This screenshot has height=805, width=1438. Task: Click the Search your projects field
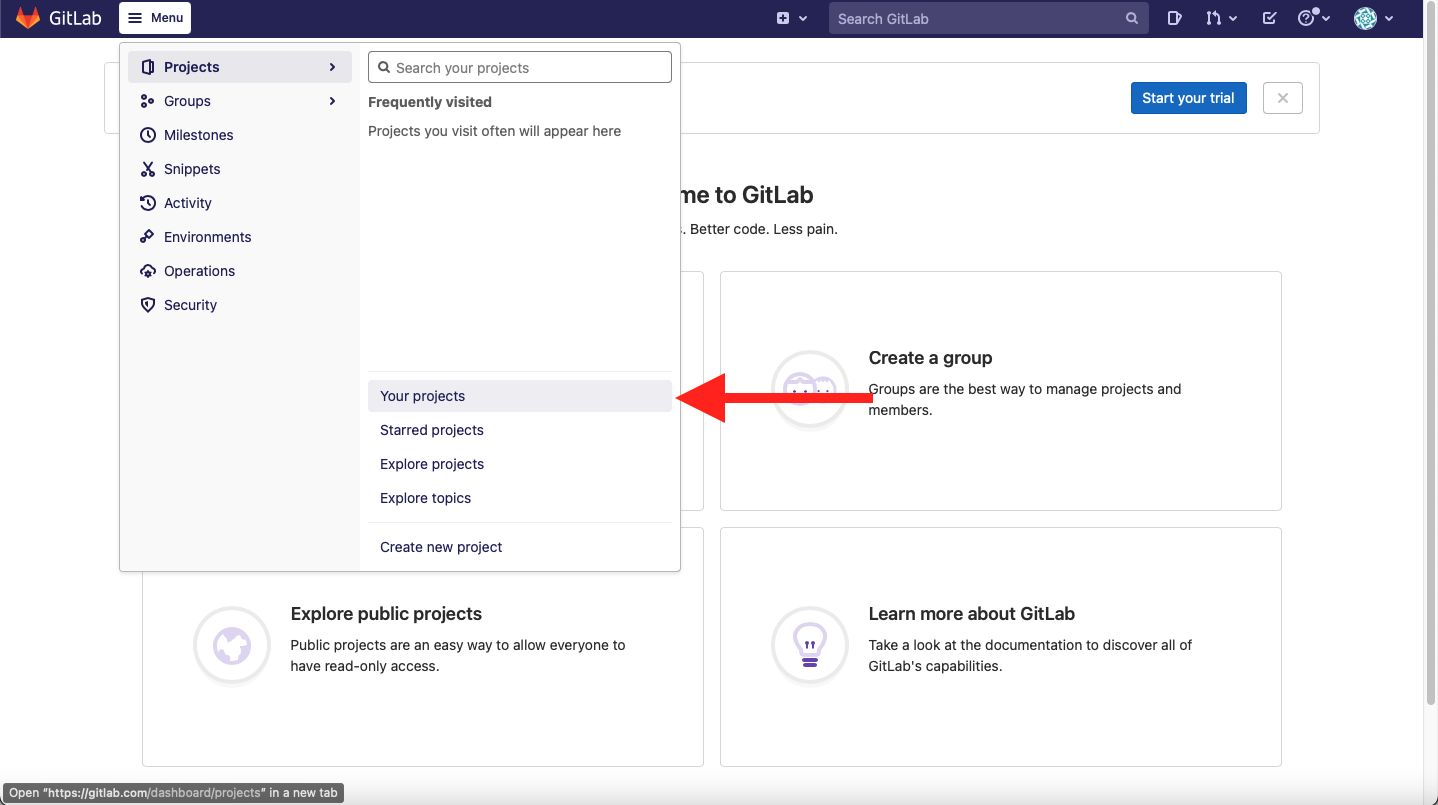(x=520, y=67)
